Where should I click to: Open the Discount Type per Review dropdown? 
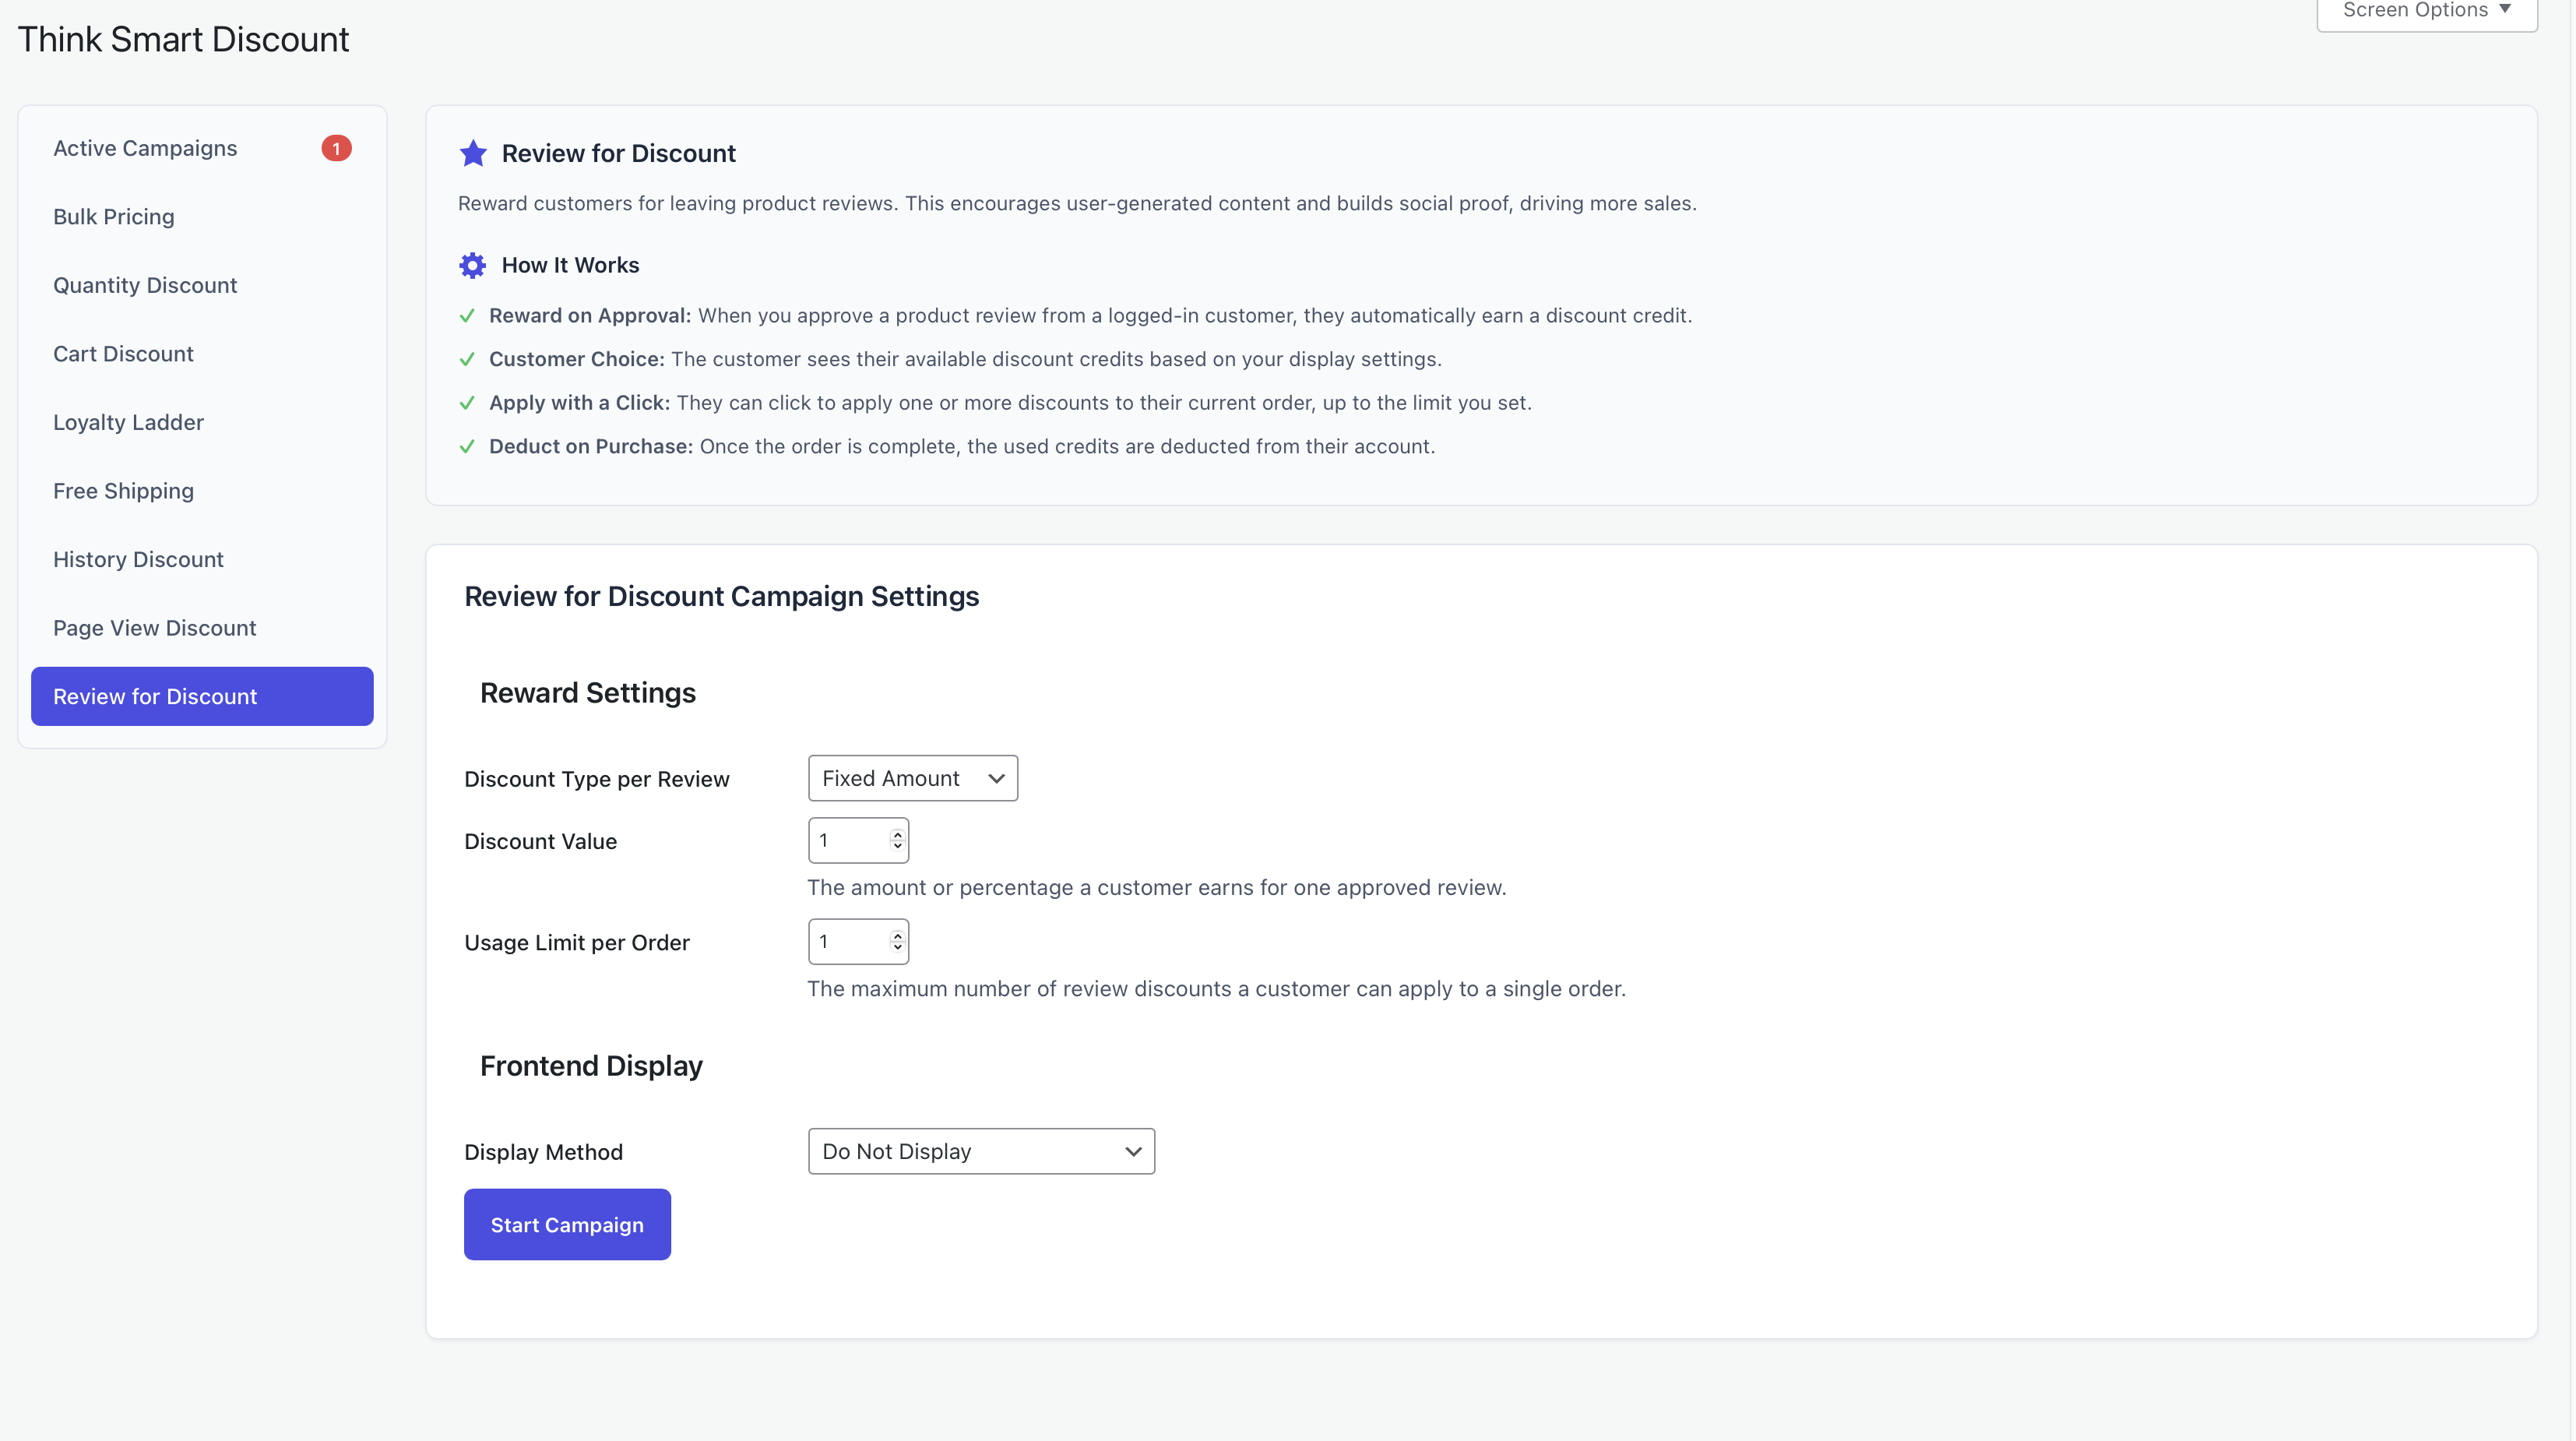point(912,778)
